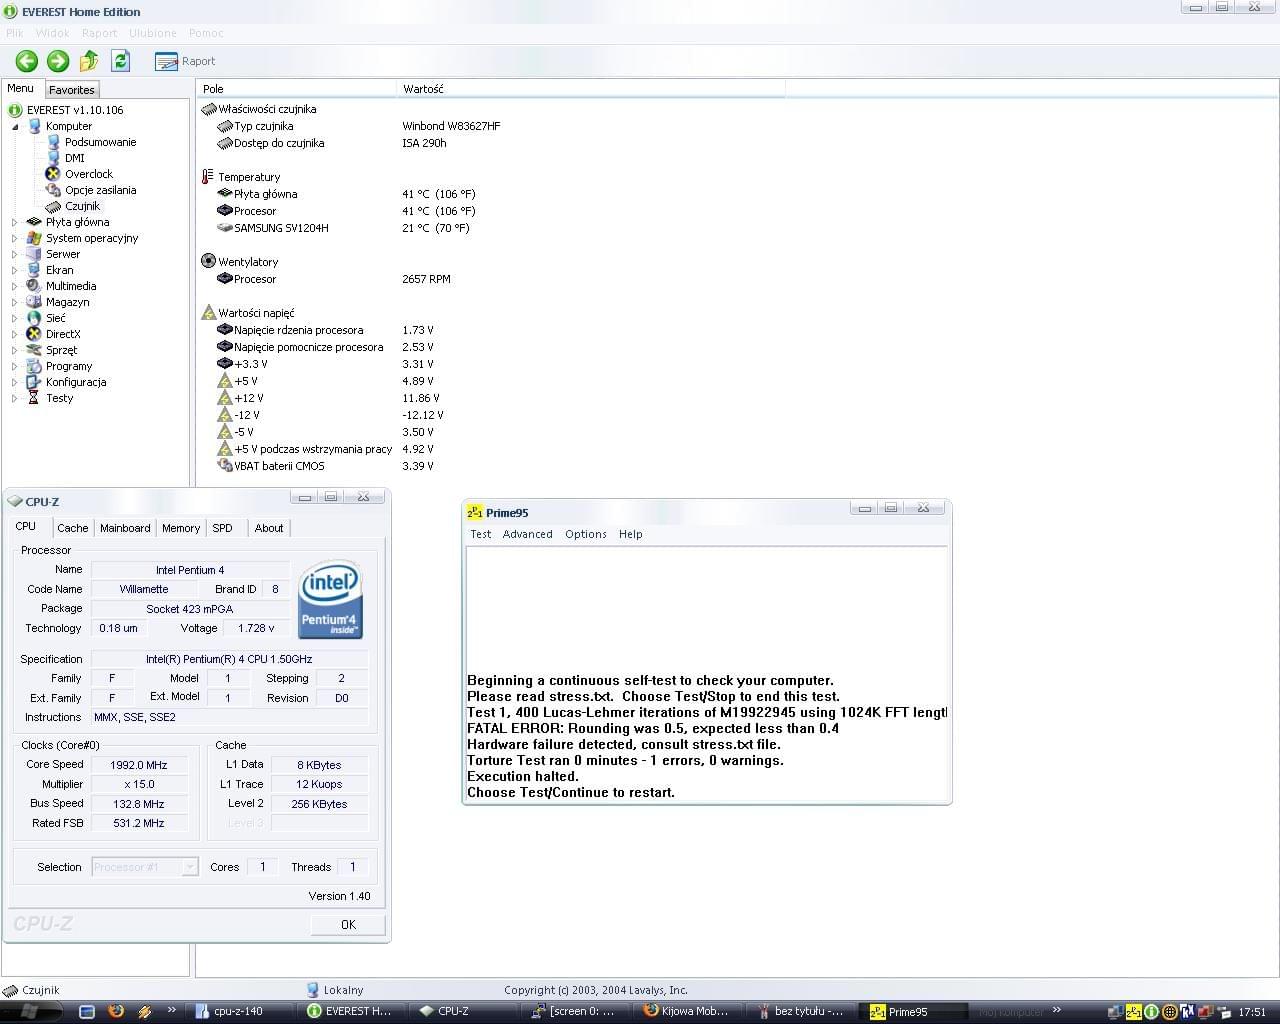Expand the Magazyn tree node
1280x1024 pixels.
click(15, 302)
